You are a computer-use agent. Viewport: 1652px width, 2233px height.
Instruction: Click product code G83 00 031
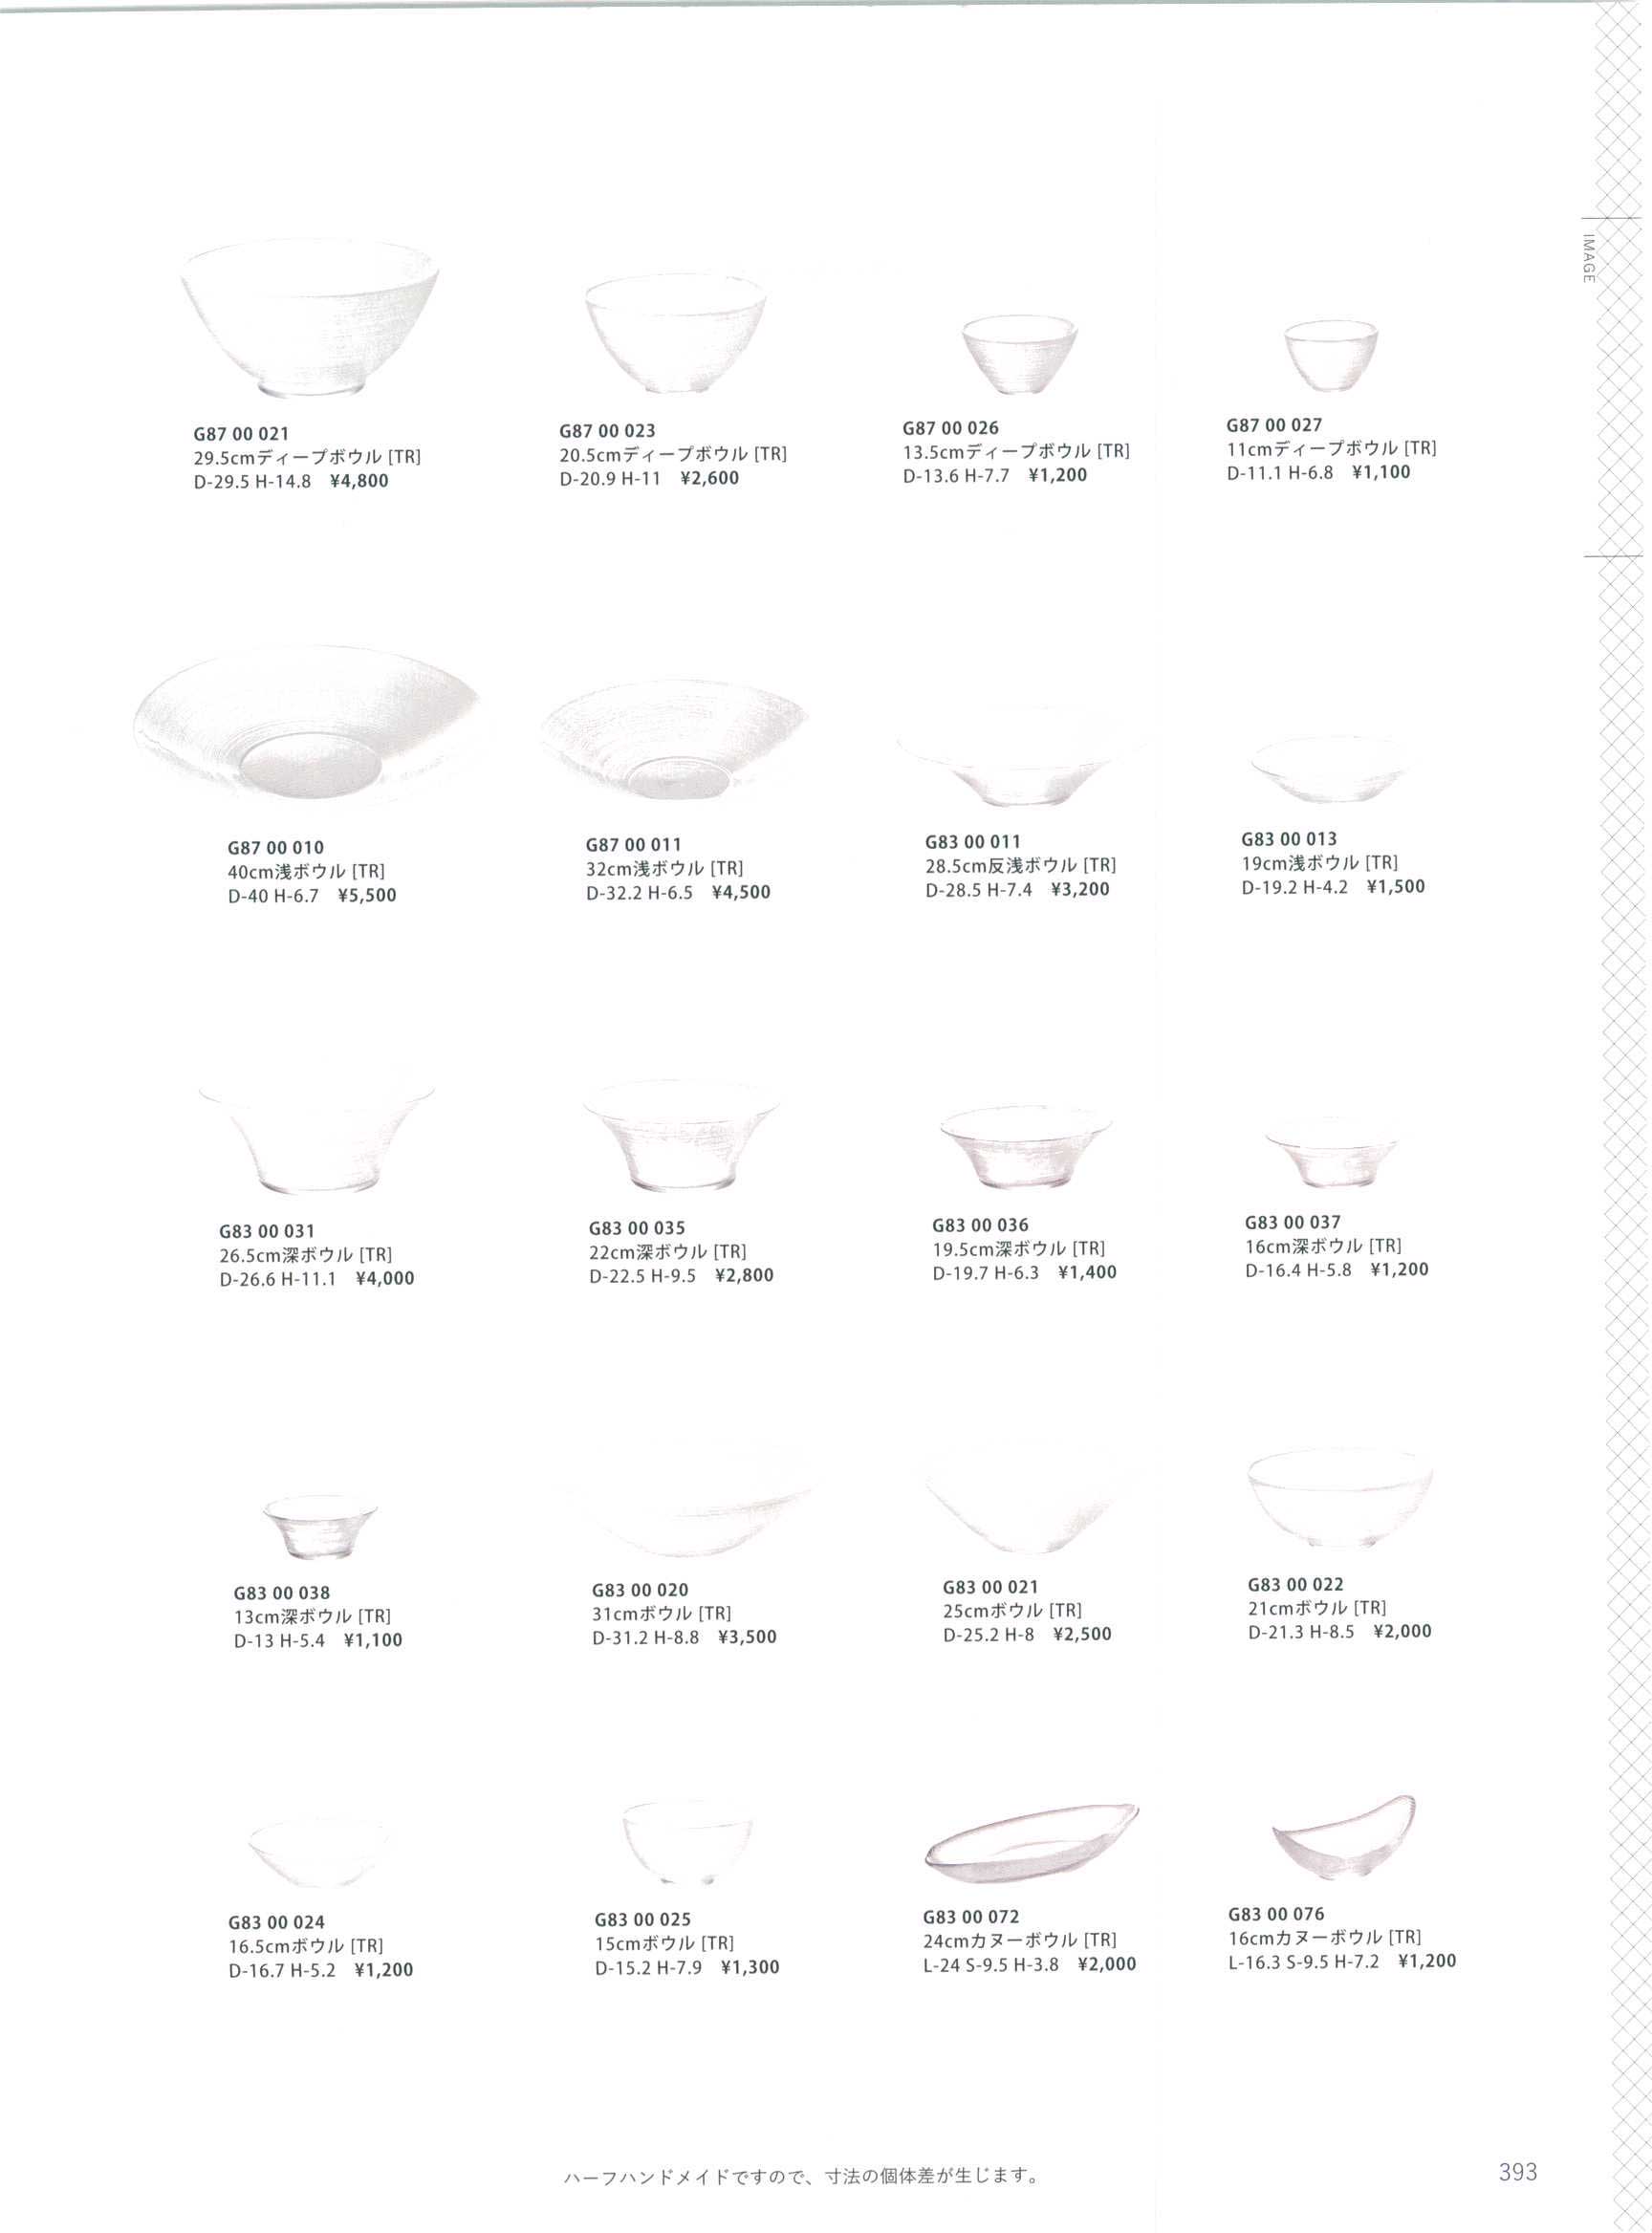267,1231
